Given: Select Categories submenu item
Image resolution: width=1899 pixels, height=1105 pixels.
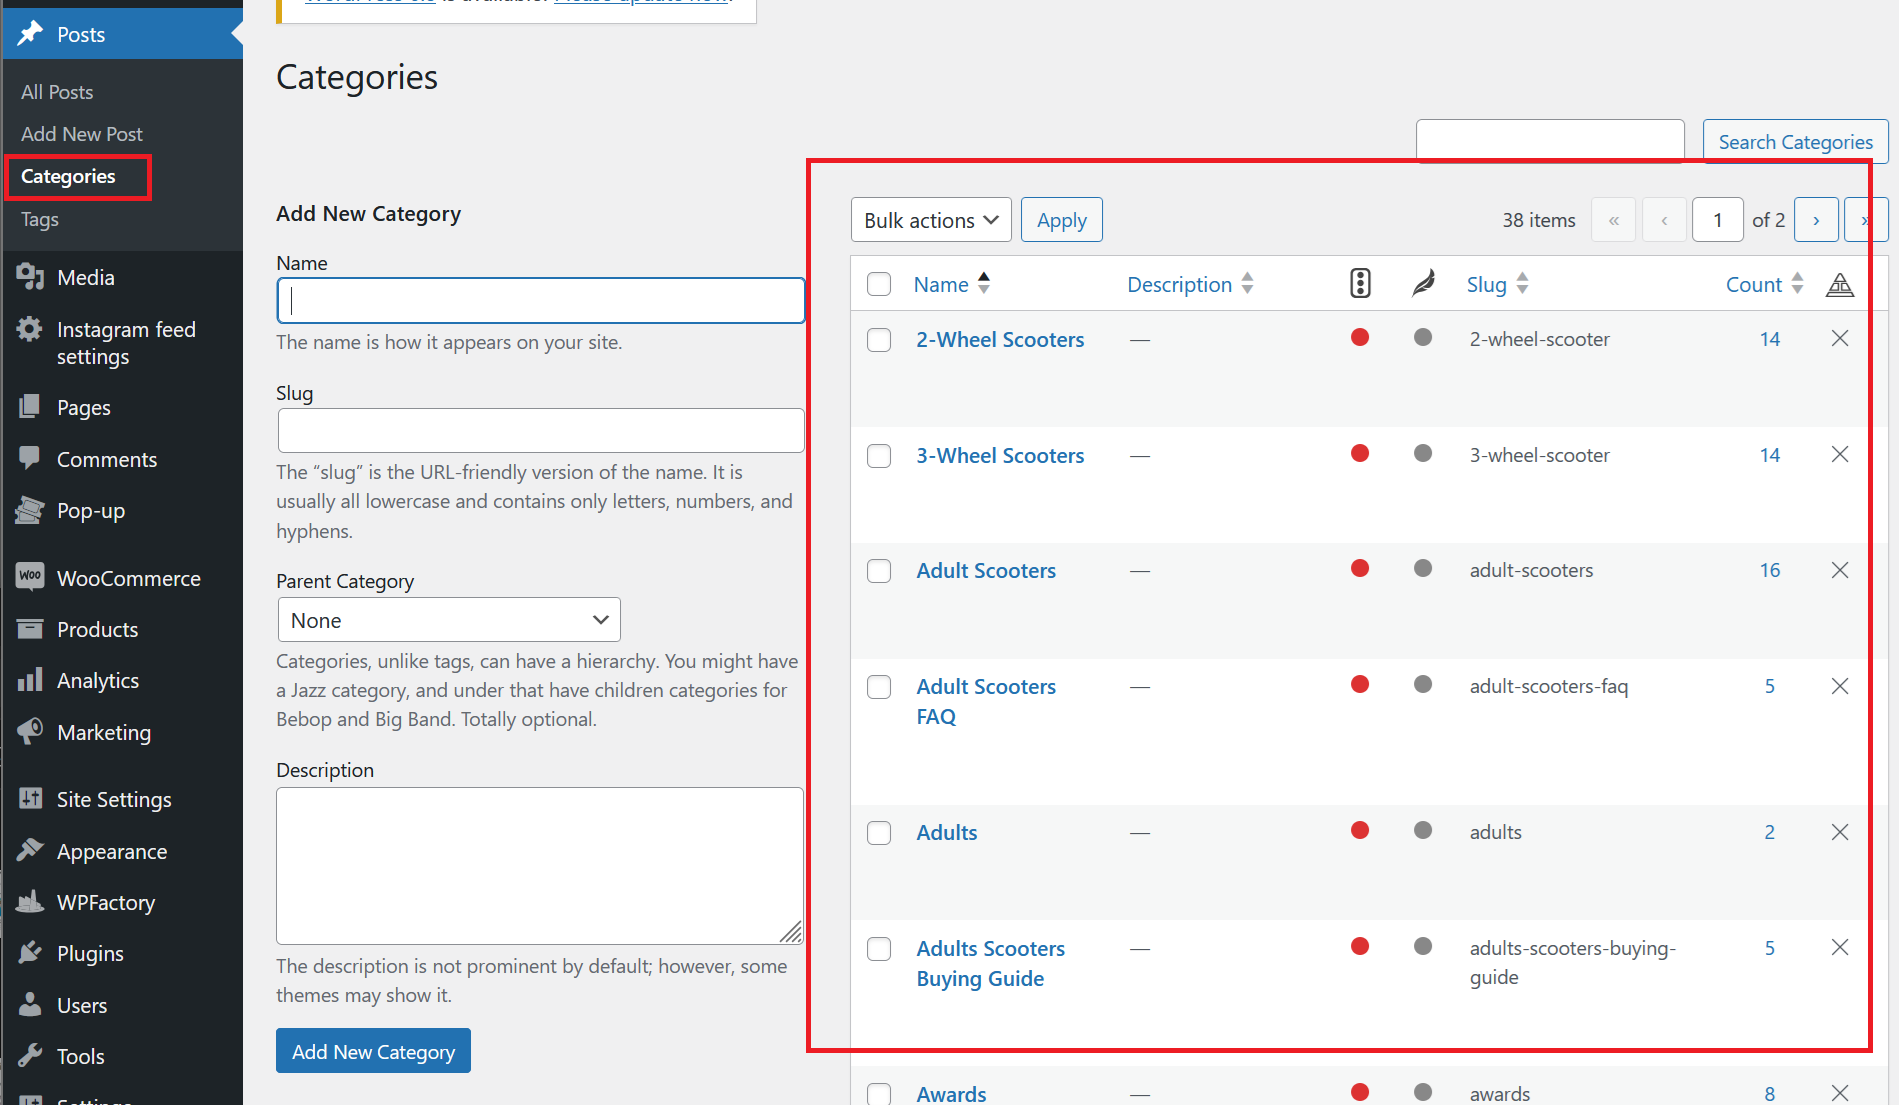Looking at the screenshot, I should 68,176.
